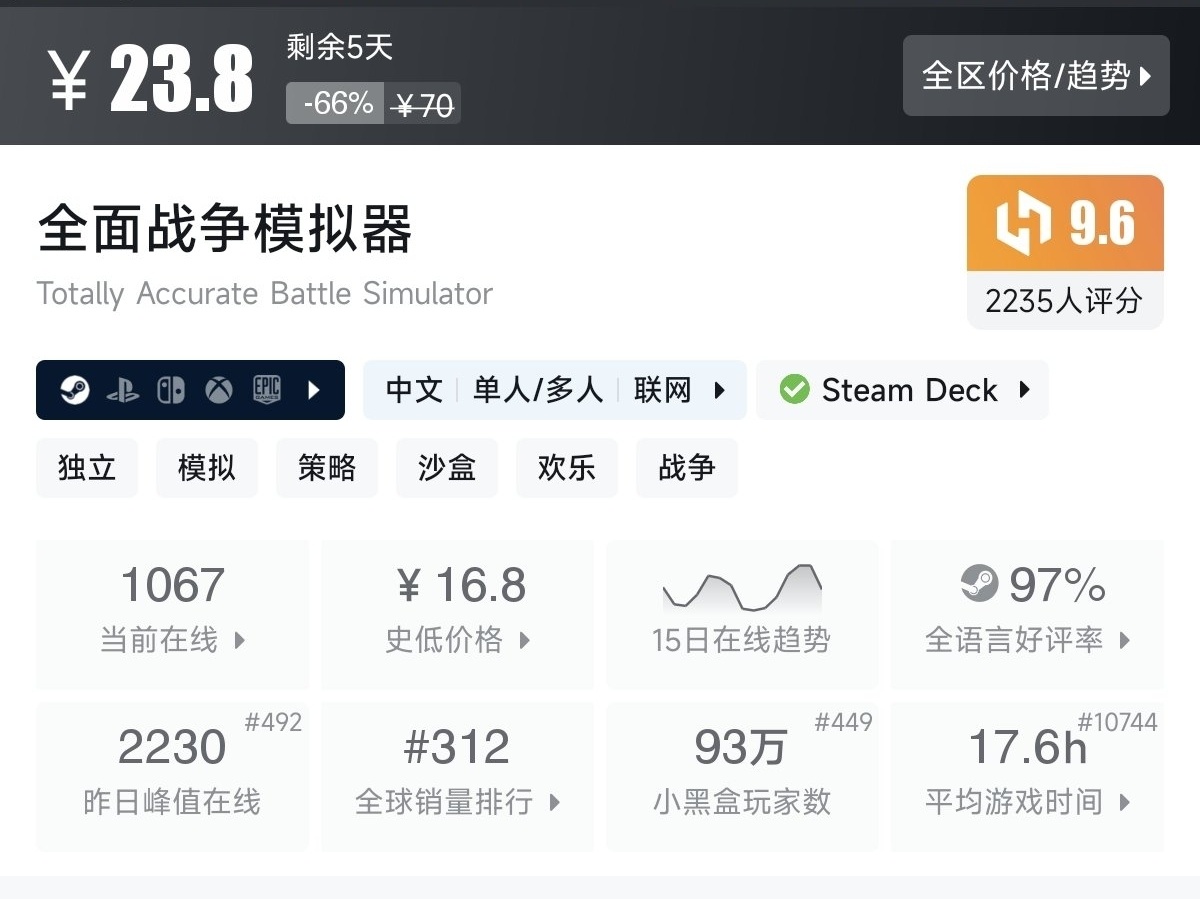Click the Xiaoheihe logo in score badge

1024,223
